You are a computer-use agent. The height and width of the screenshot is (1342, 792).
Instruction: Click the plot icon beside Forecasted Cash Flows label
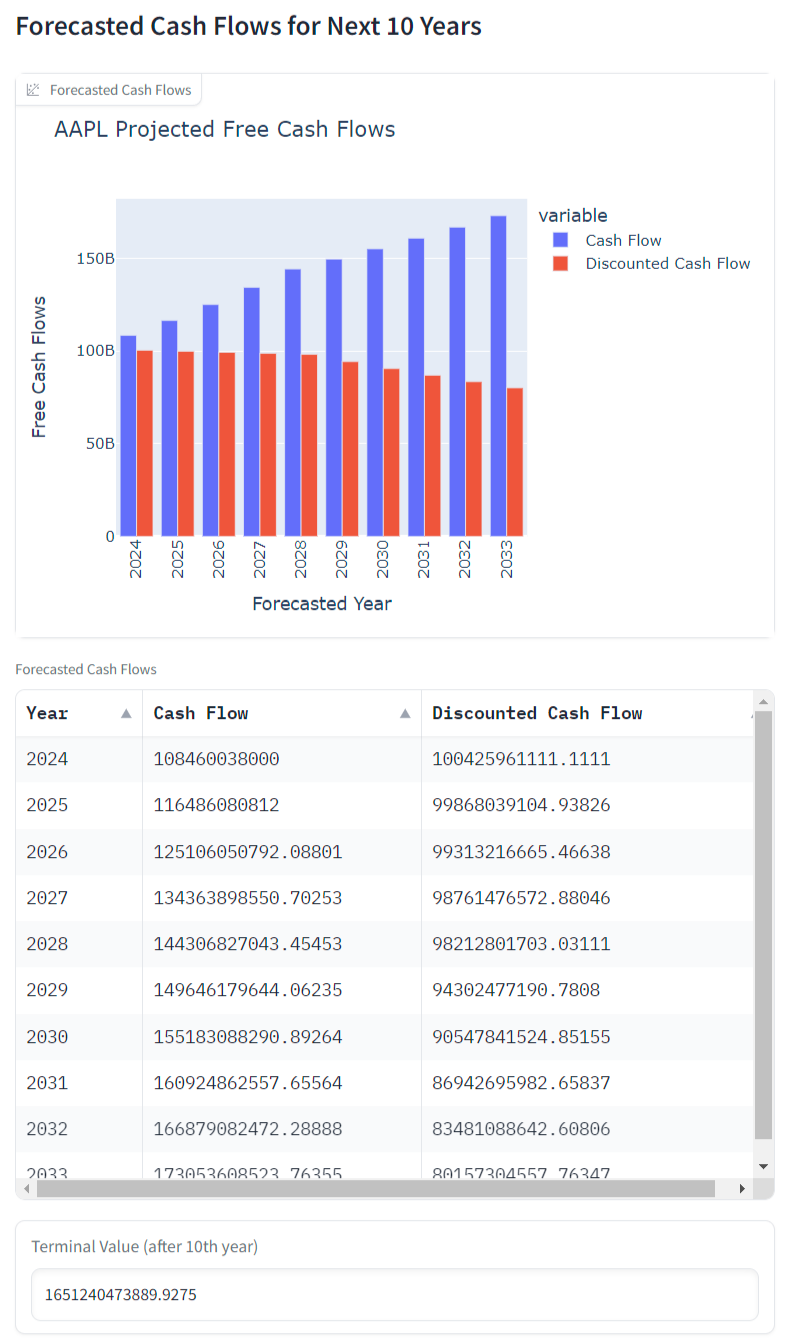coord(33,90)
